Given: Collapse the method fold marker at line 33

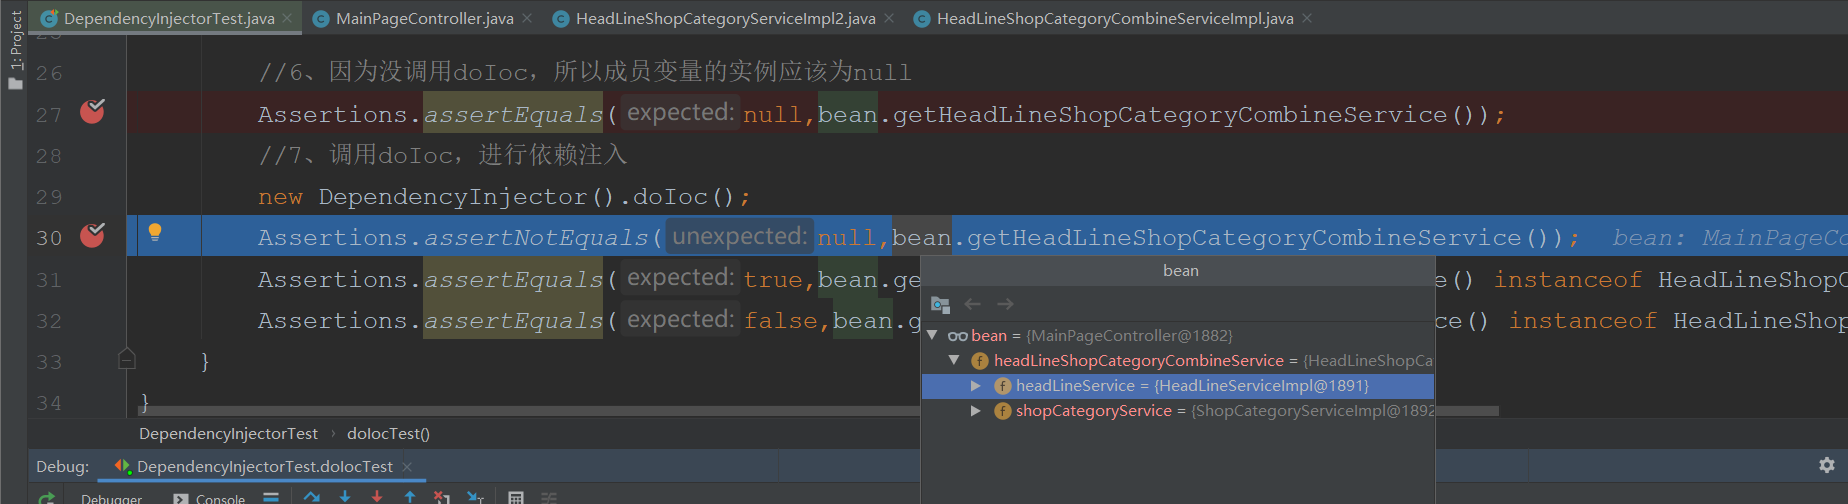Looking at the screenshot, I should click(x=127, y=359).
